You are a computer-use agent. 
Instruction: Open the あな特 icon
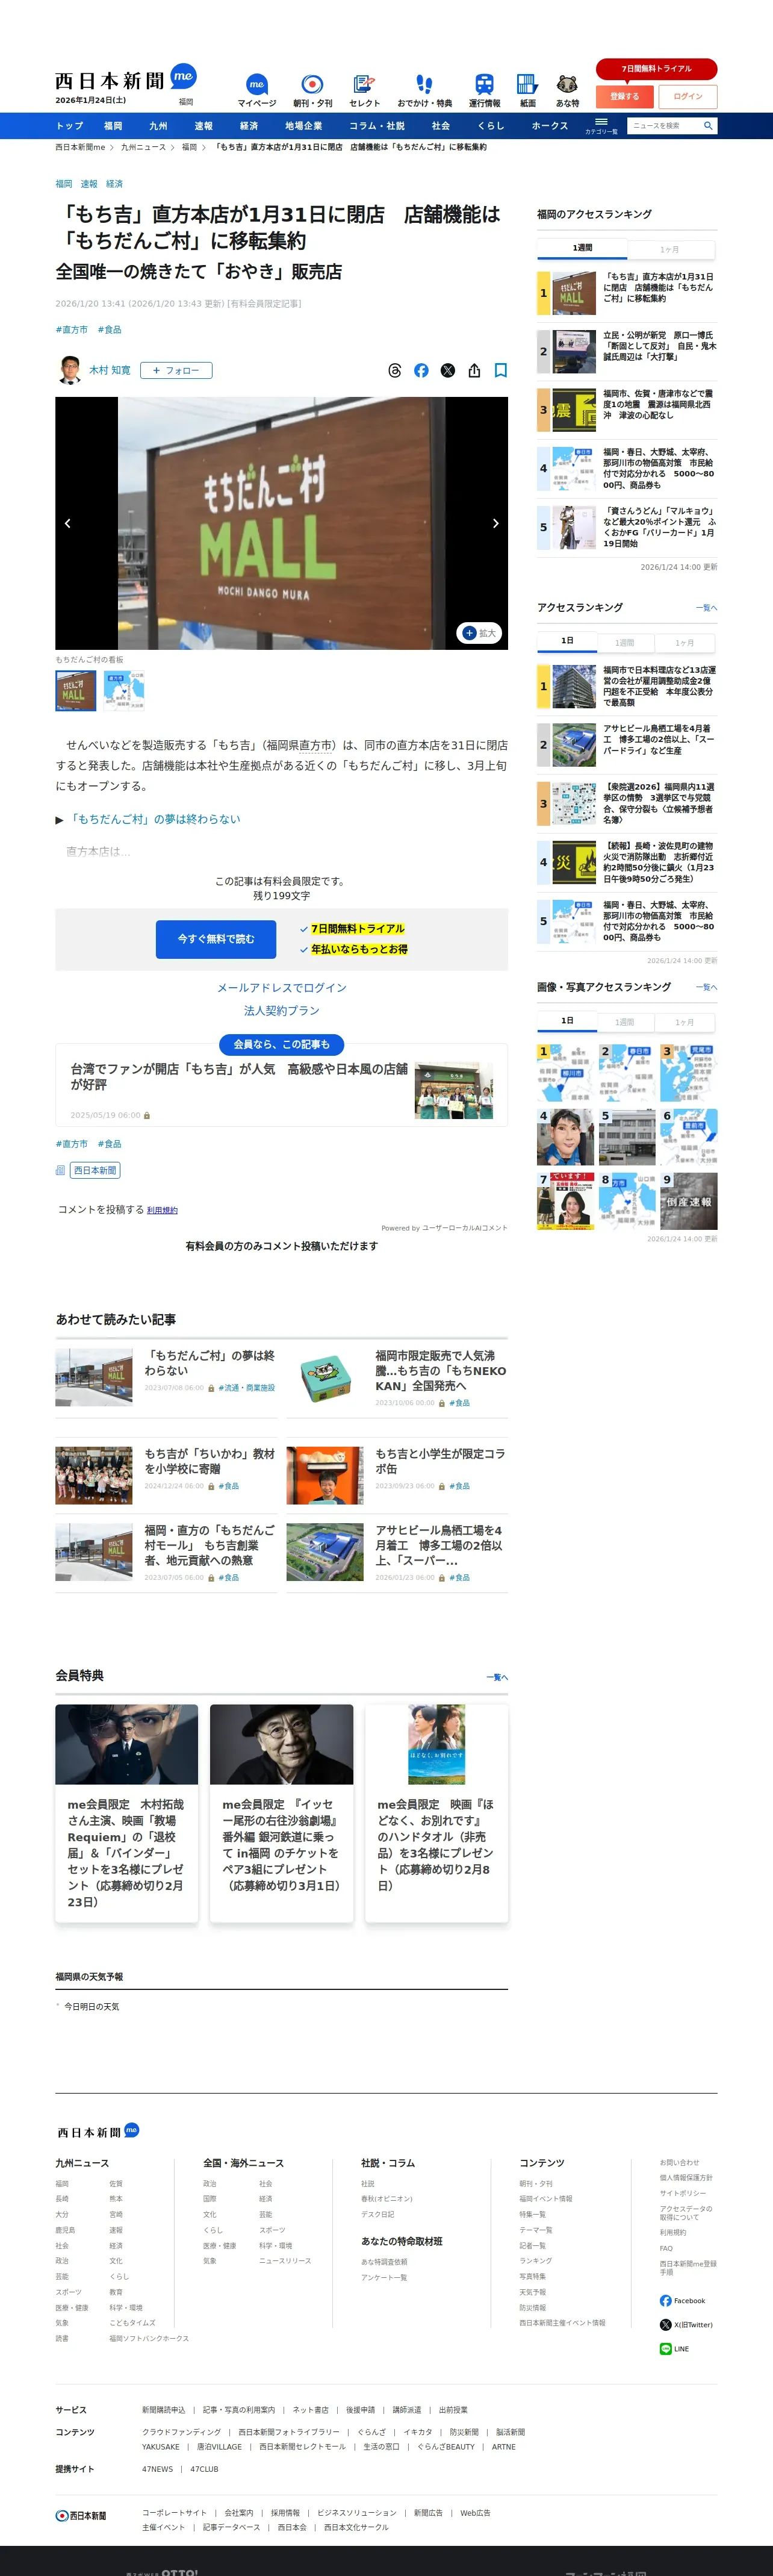tap(567, 90)
